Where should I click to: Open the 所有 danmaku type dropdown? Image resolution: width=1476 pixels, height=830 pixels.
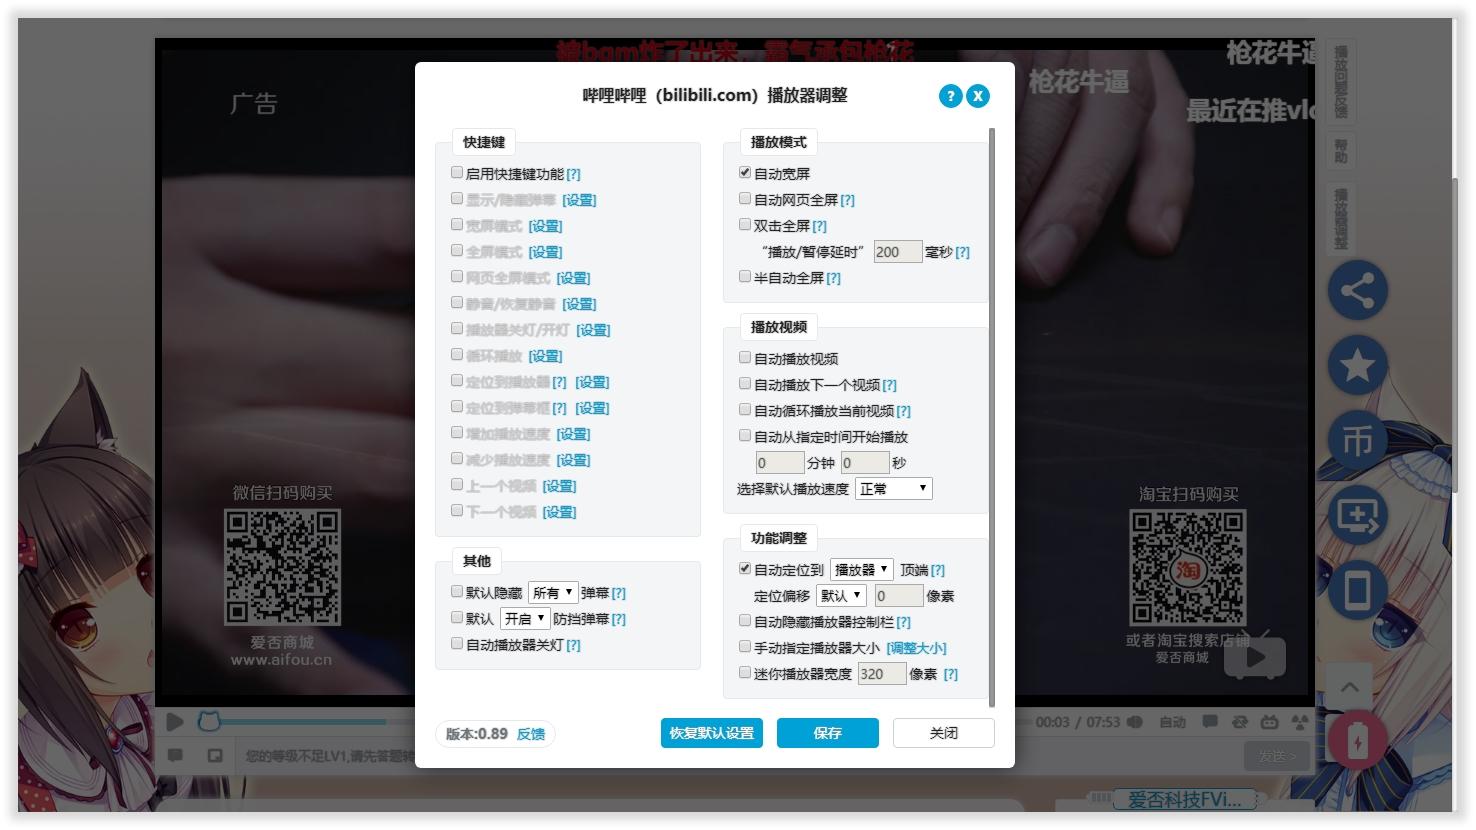point(553,593)
